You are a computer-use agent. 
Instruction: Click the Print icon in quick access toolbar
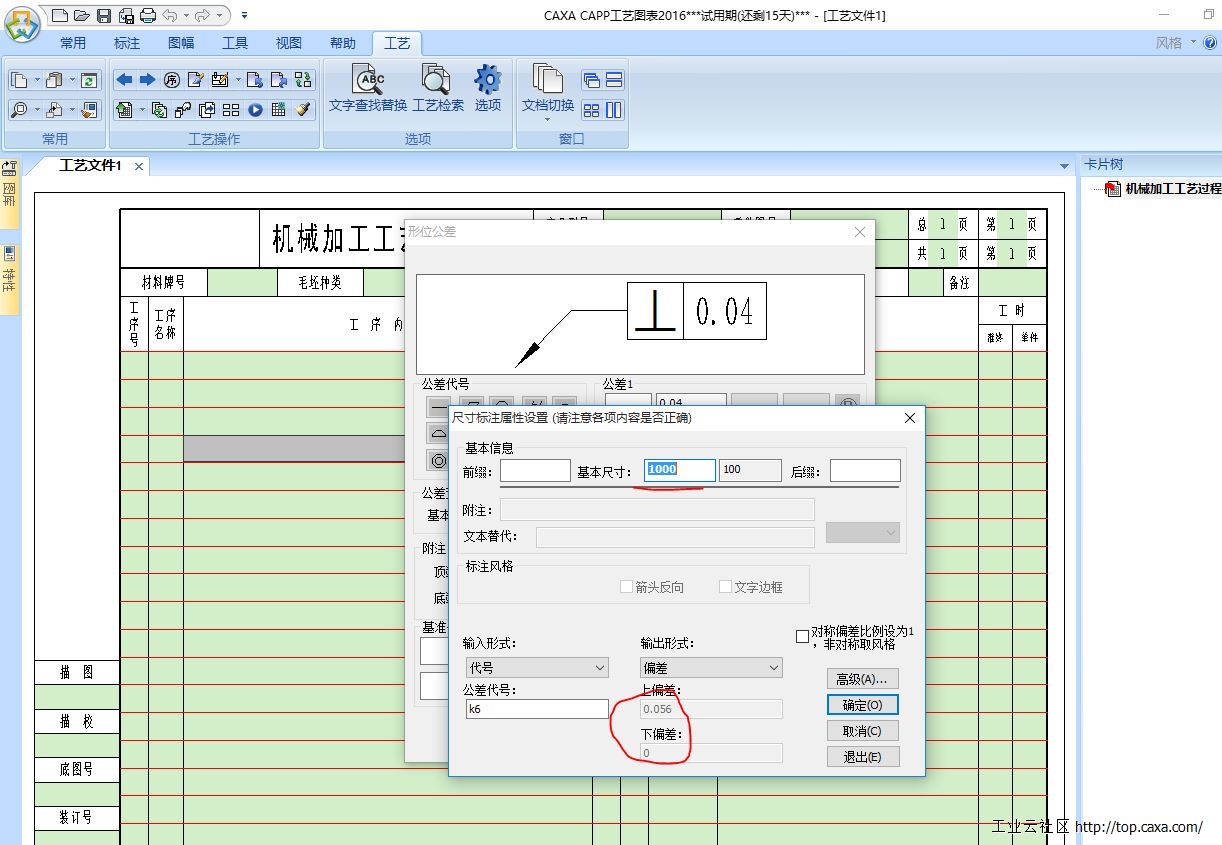point(148,15)
